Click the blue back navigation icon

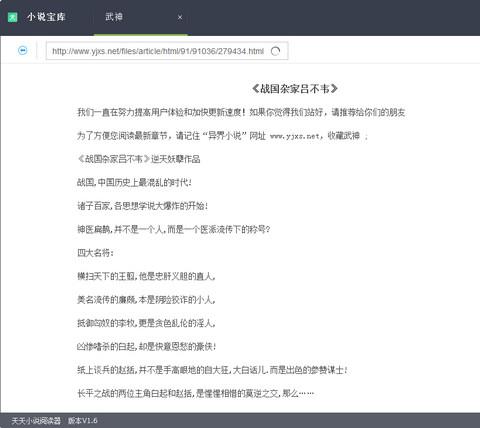click(x=23, y=51)
